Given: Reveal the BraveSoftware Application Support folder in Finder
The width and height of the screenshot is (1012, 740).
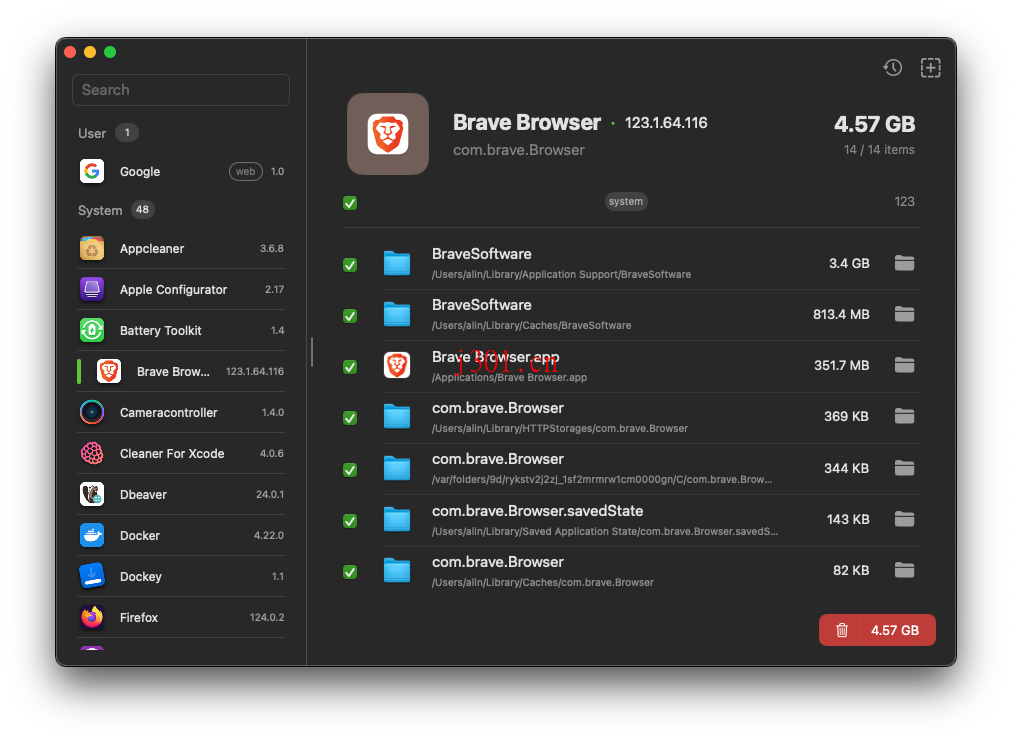Looking at the screenshot, I should 904,263.
